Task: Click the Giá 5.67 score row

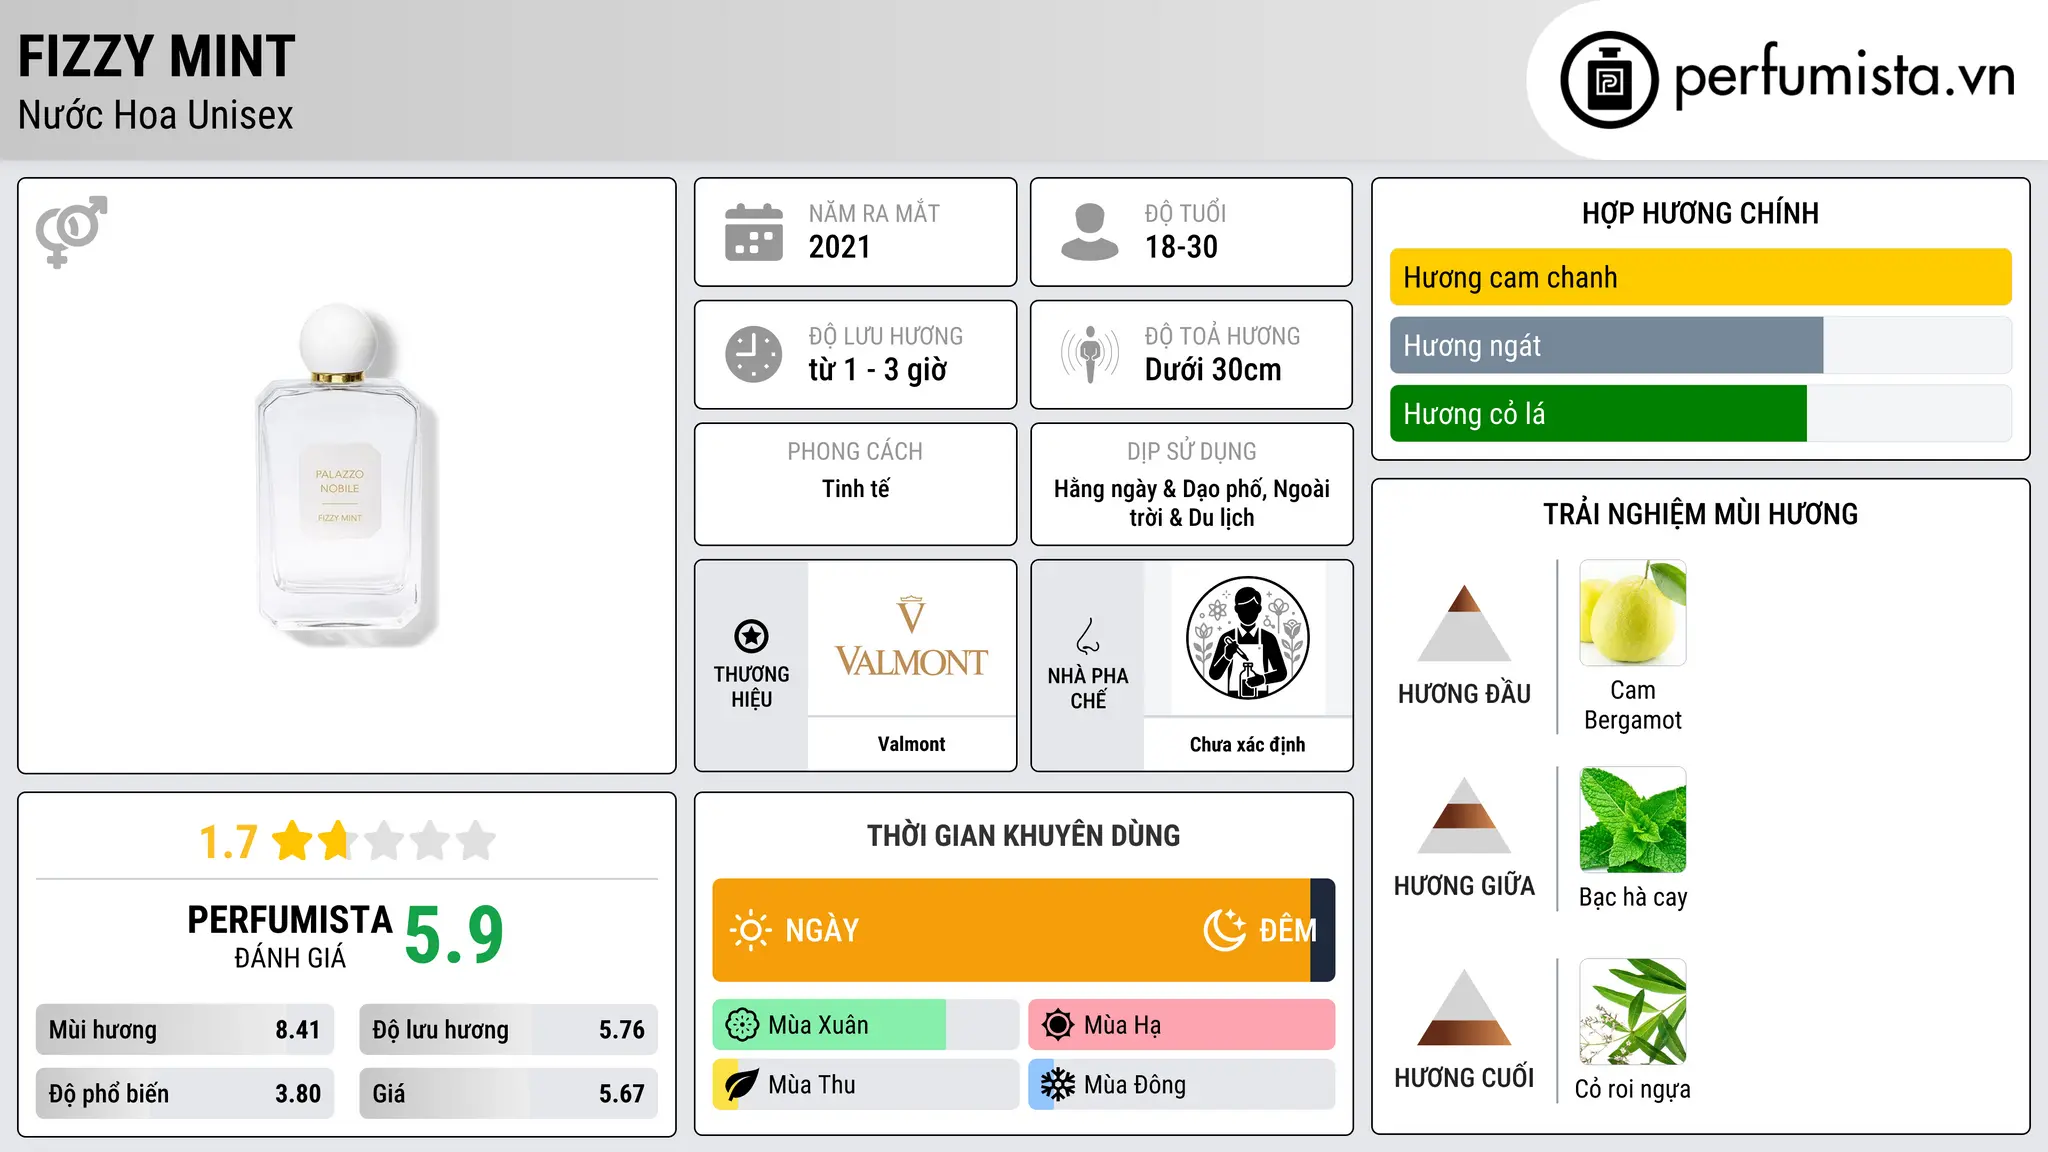Action: [508, 1094]
